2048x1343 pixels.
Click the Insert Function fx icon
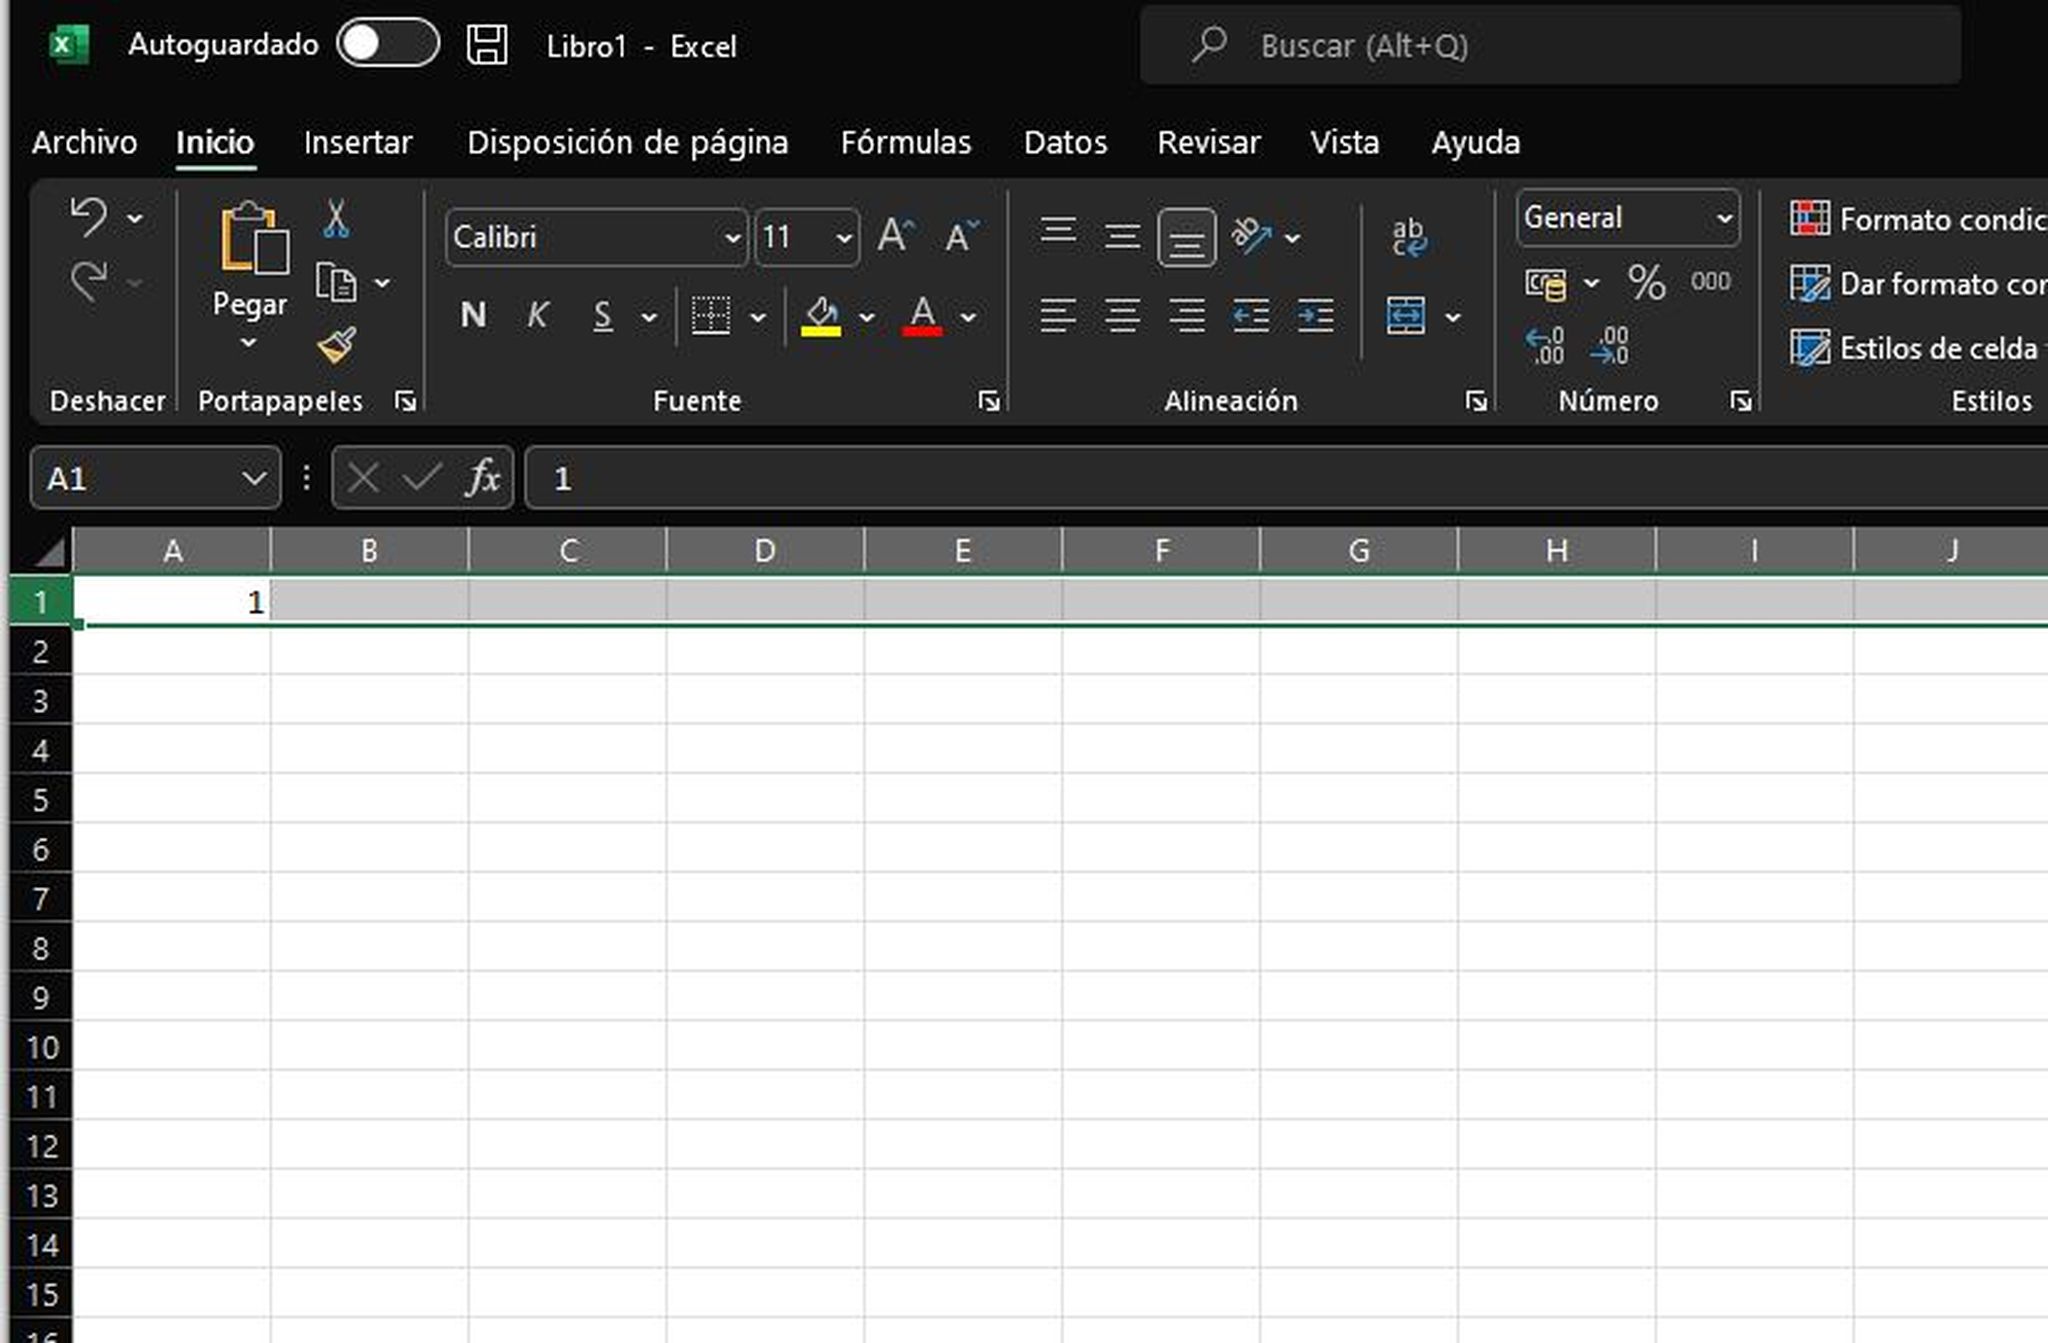click(x=483, y=478)
